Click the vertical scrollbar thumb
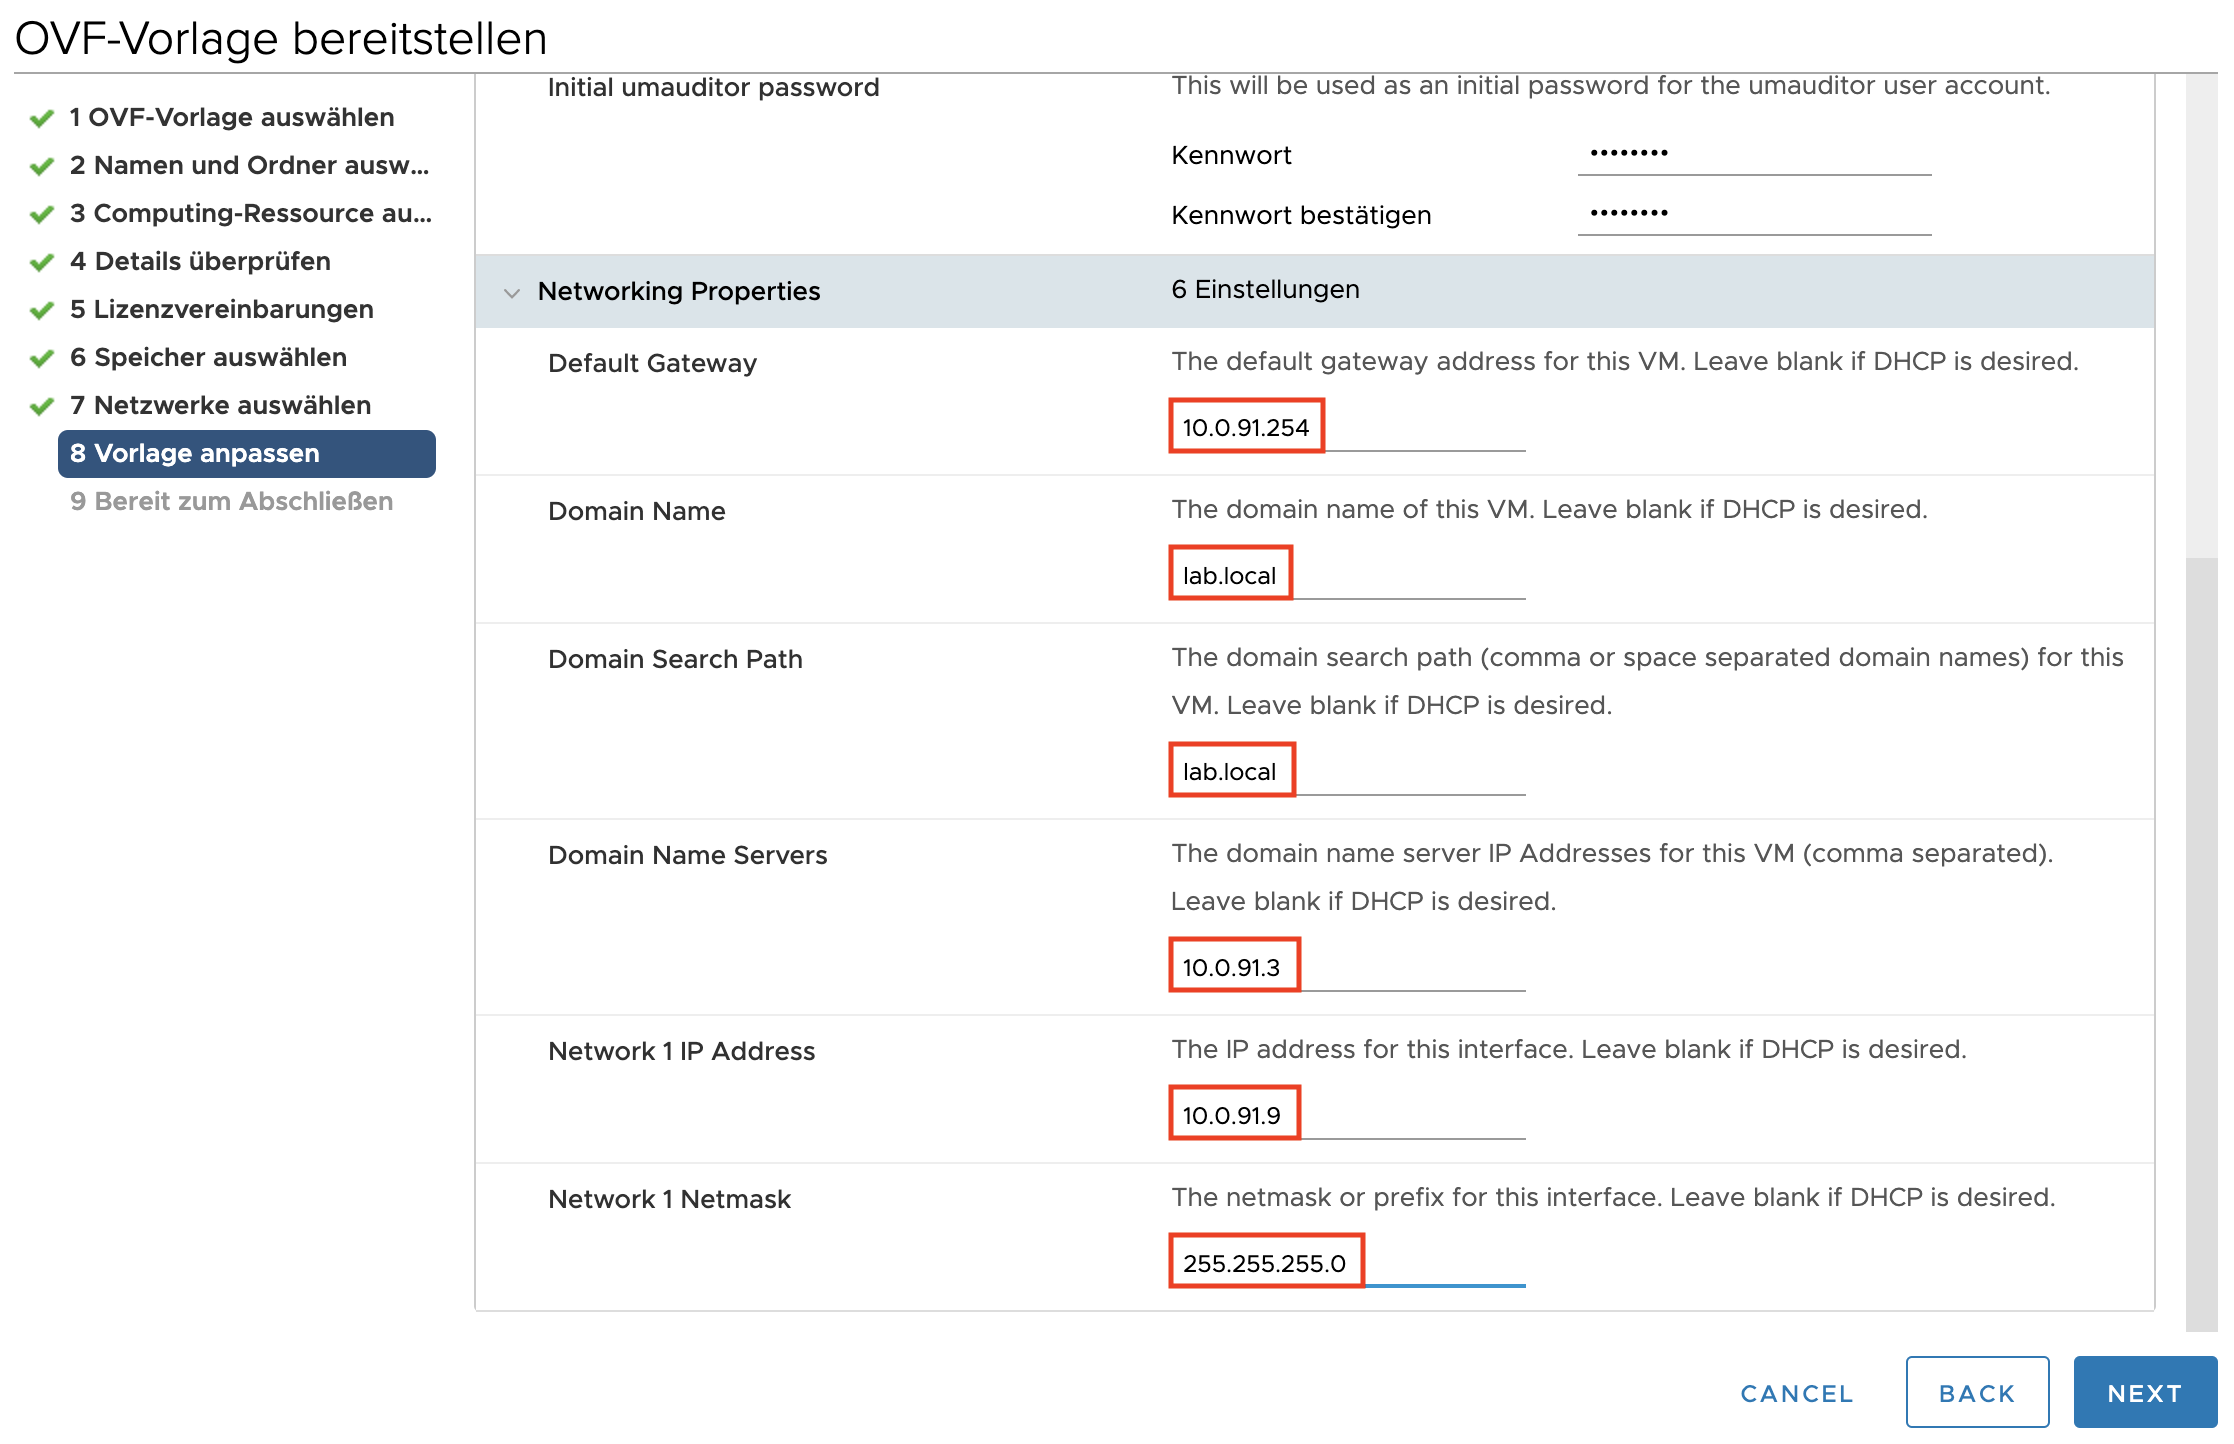The width and height of the screenshot is (2234, 1444). pos(2201,943)
